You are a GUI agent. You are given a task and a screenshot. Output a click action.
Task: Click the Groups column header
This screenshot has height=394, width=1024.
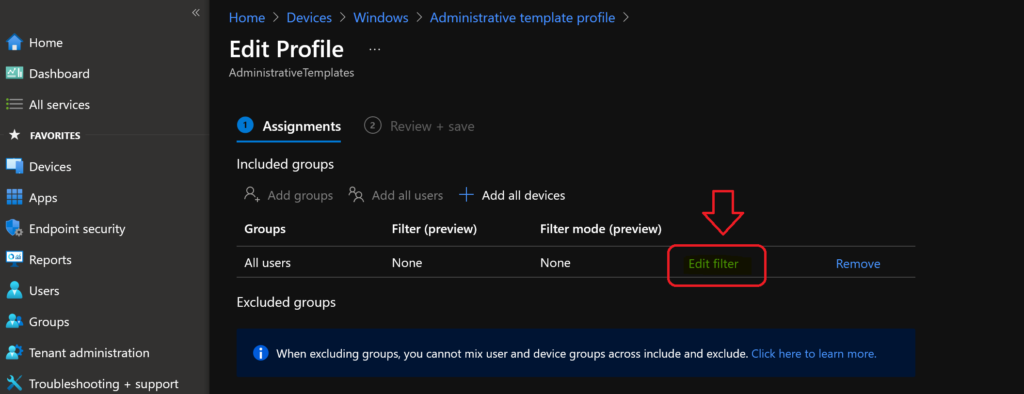[265, 229]
